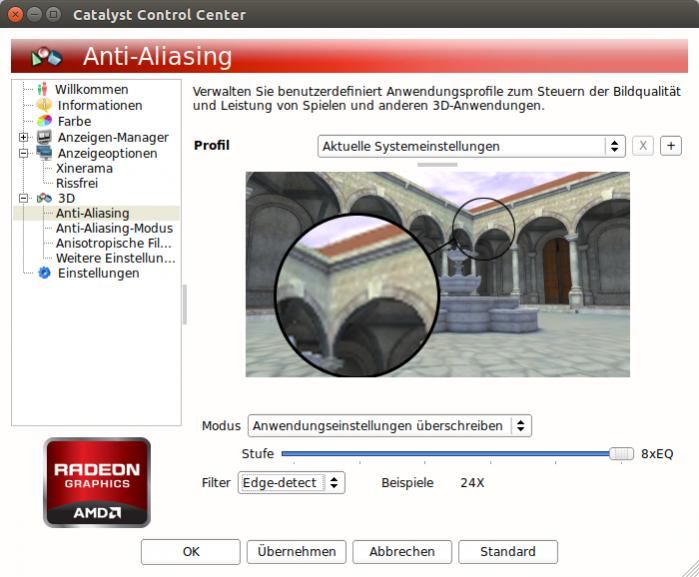
Task: Open the Modus dropdown
Action: pyautogui.click(x=390, y=426)
